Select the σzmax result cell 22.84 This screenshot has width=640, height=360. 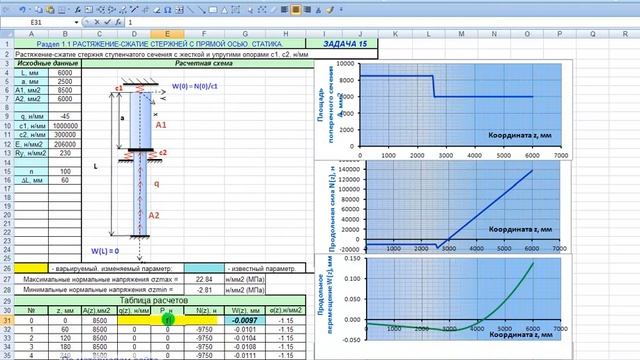(204, 279)
